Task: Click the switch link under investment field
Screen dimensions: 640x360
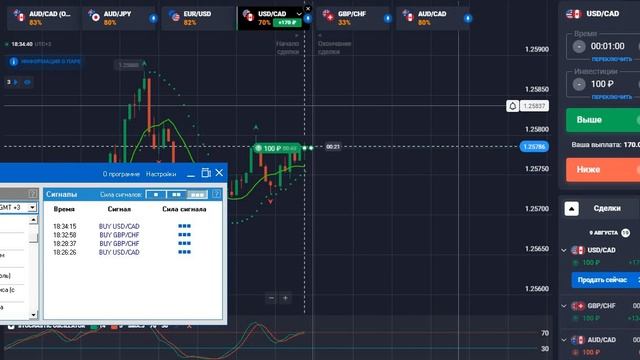Action: [x=611, y=97]
